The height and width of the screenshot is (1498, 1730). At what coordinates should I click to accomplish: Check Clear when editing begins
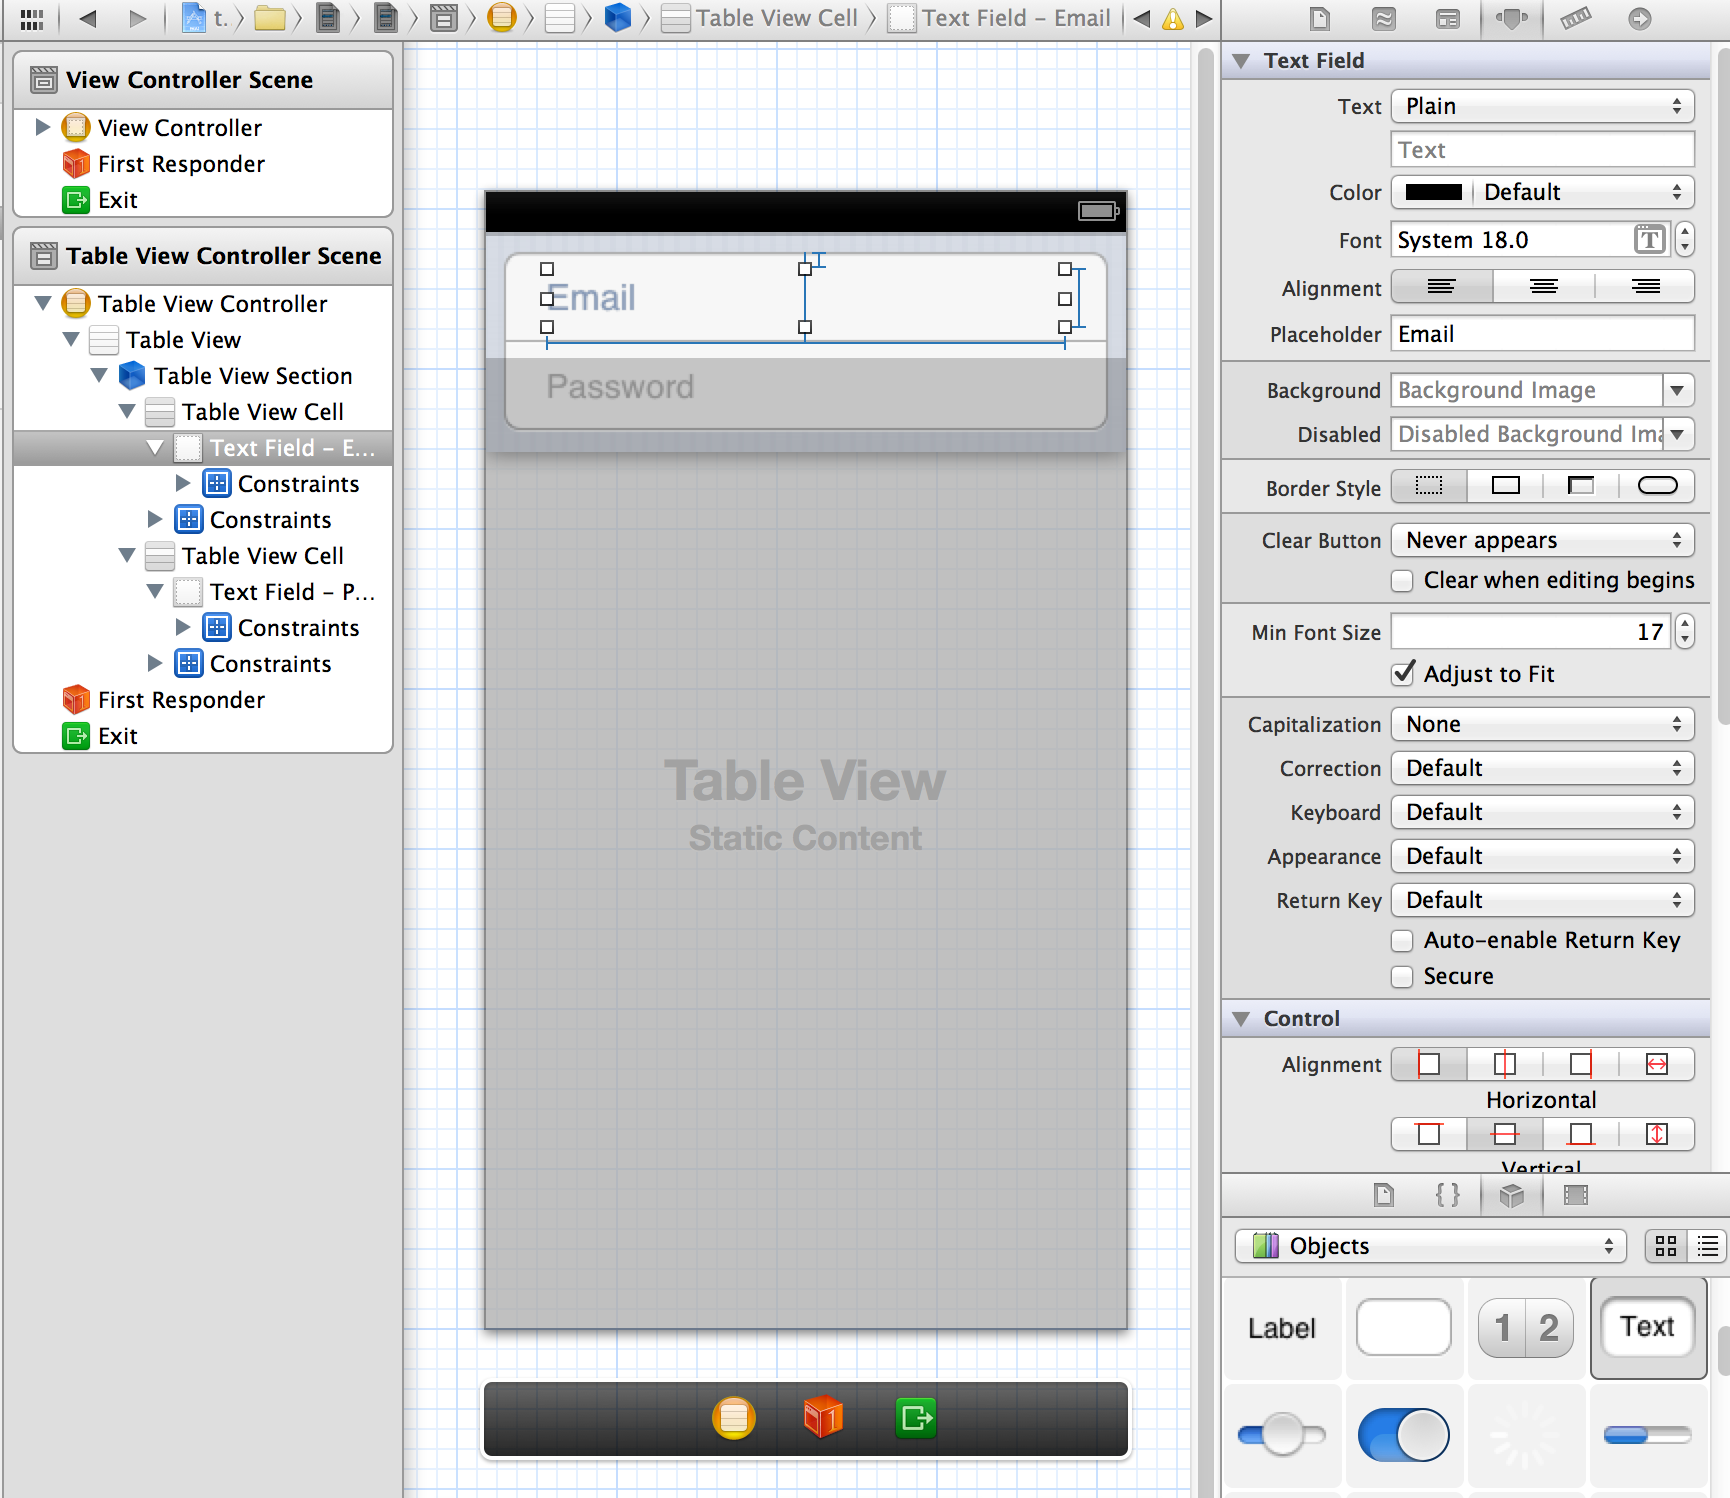[1403, 581]
